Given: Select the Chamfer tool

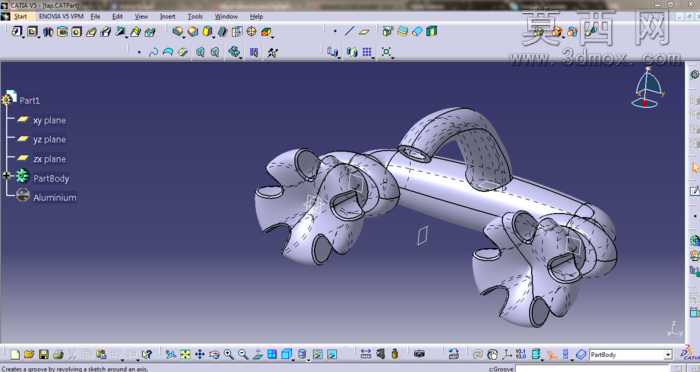Looking at the screenshot, I should [192, 32].
